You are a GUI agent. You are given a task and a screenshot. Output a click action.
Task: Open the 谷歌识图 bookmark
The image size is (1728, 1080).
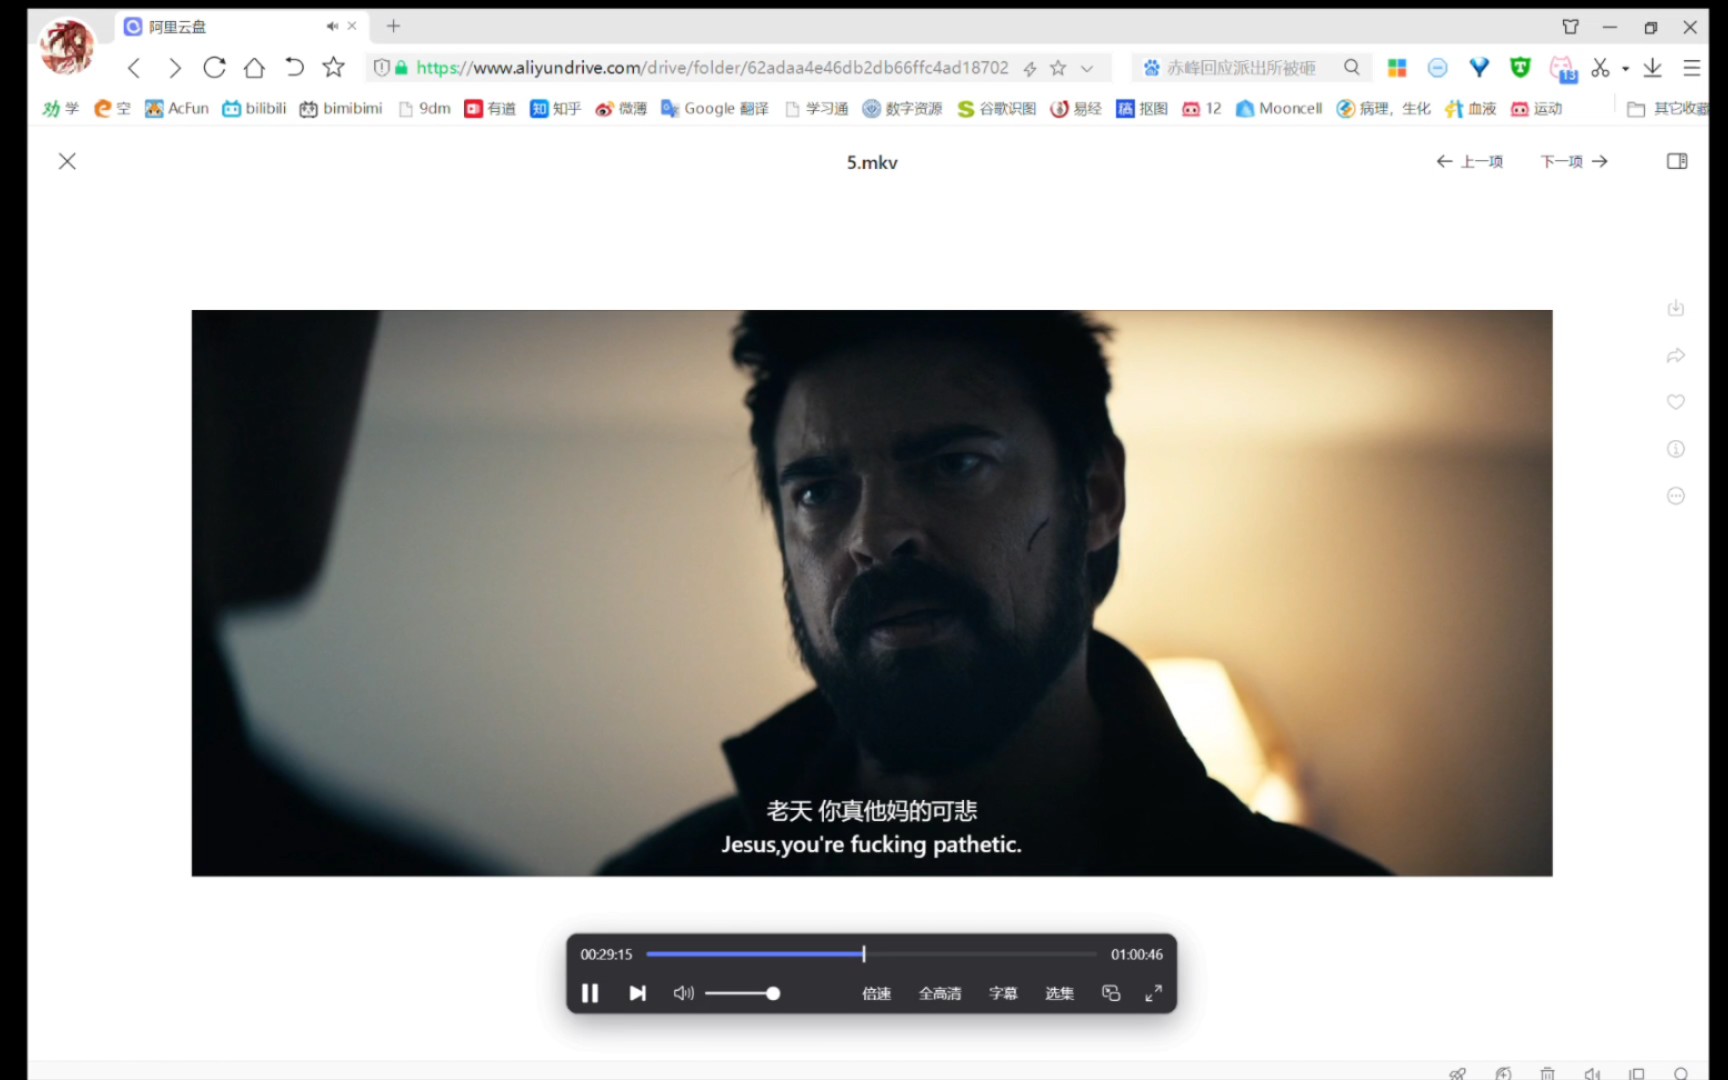click(x=996, y=108)
